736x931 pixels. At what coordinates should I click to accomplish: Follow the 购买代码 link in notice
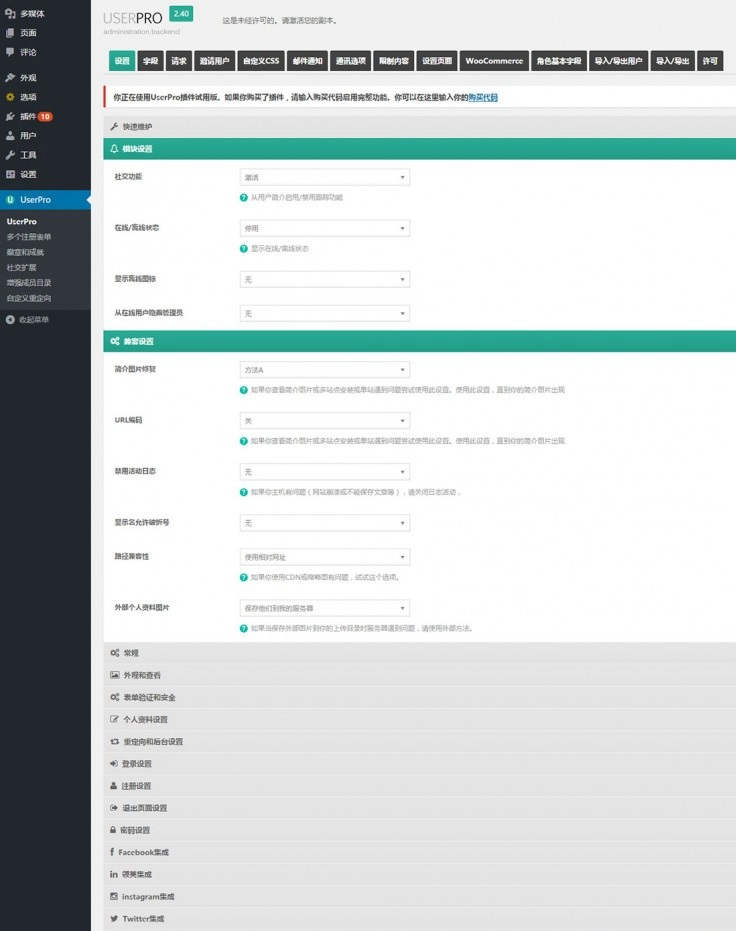point(483,97)
